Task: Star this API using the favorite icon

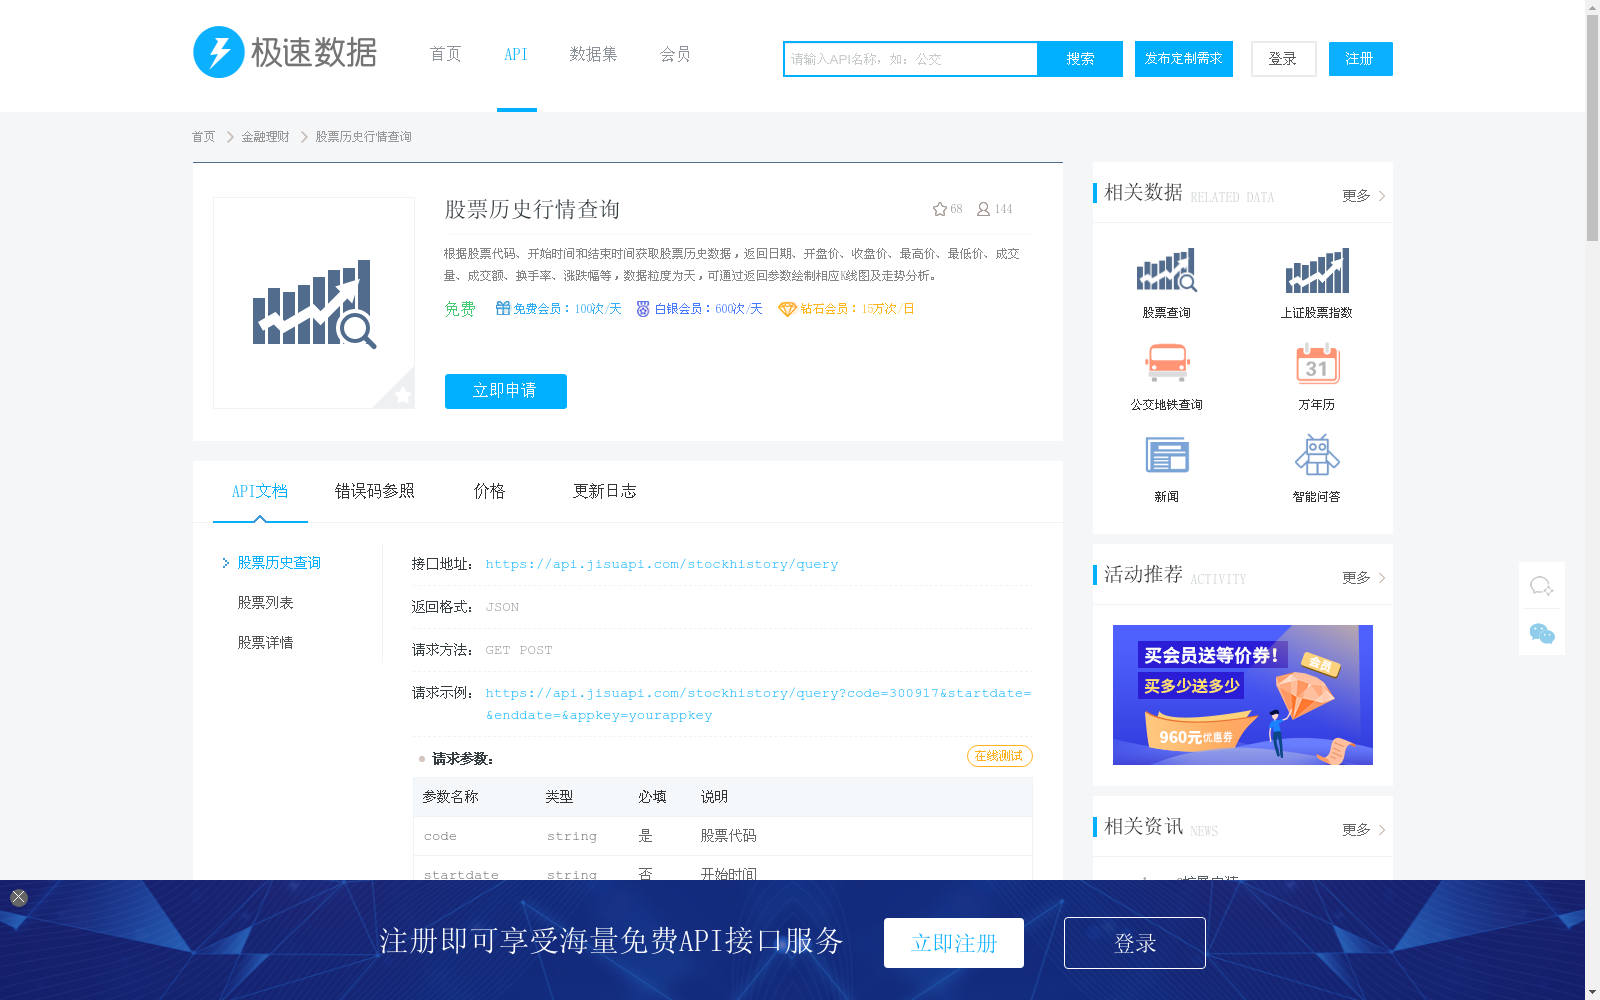Action: pos(938,208)
